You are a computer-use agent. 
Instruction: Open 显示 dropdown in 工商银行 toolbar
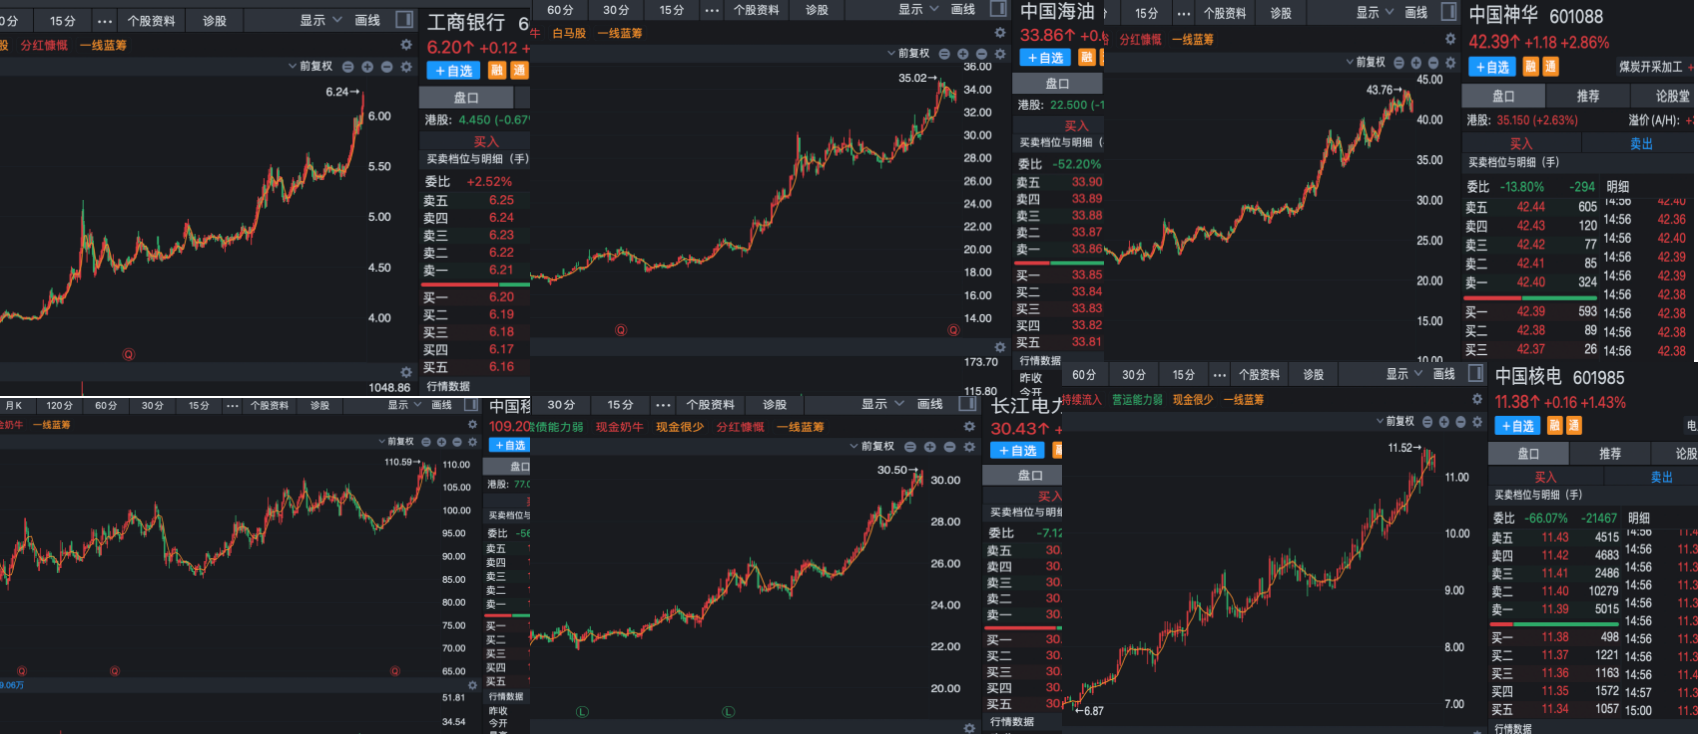pos(320,20)
